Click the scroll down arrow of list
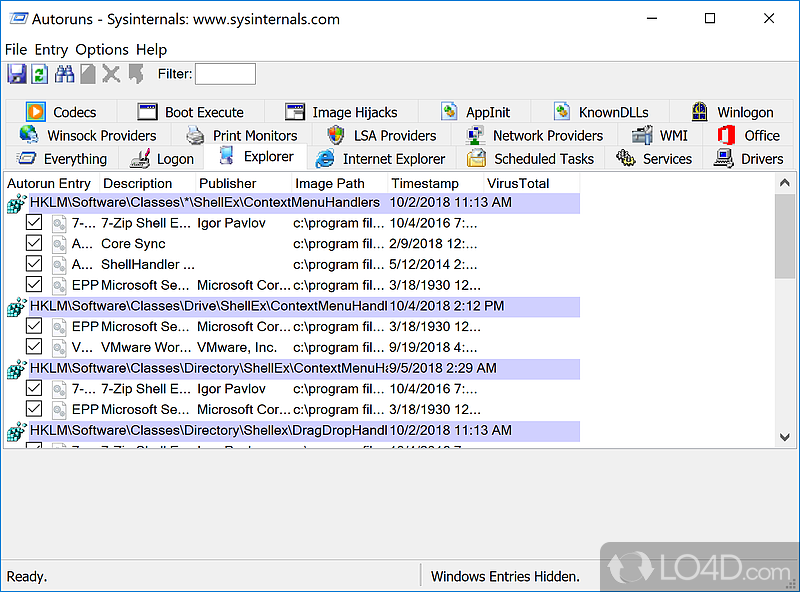 (x=785, y=437)
